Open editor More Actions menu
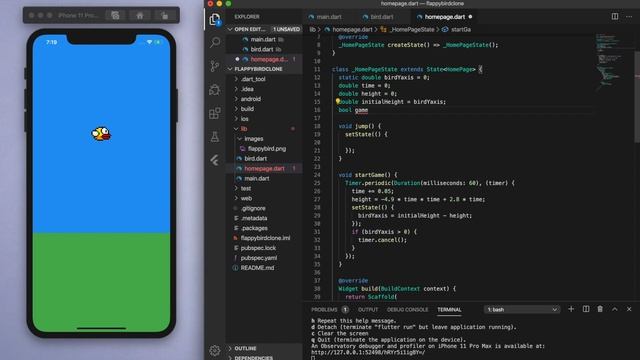The height and width of the screenshot is (360, 640). point(629,16)
